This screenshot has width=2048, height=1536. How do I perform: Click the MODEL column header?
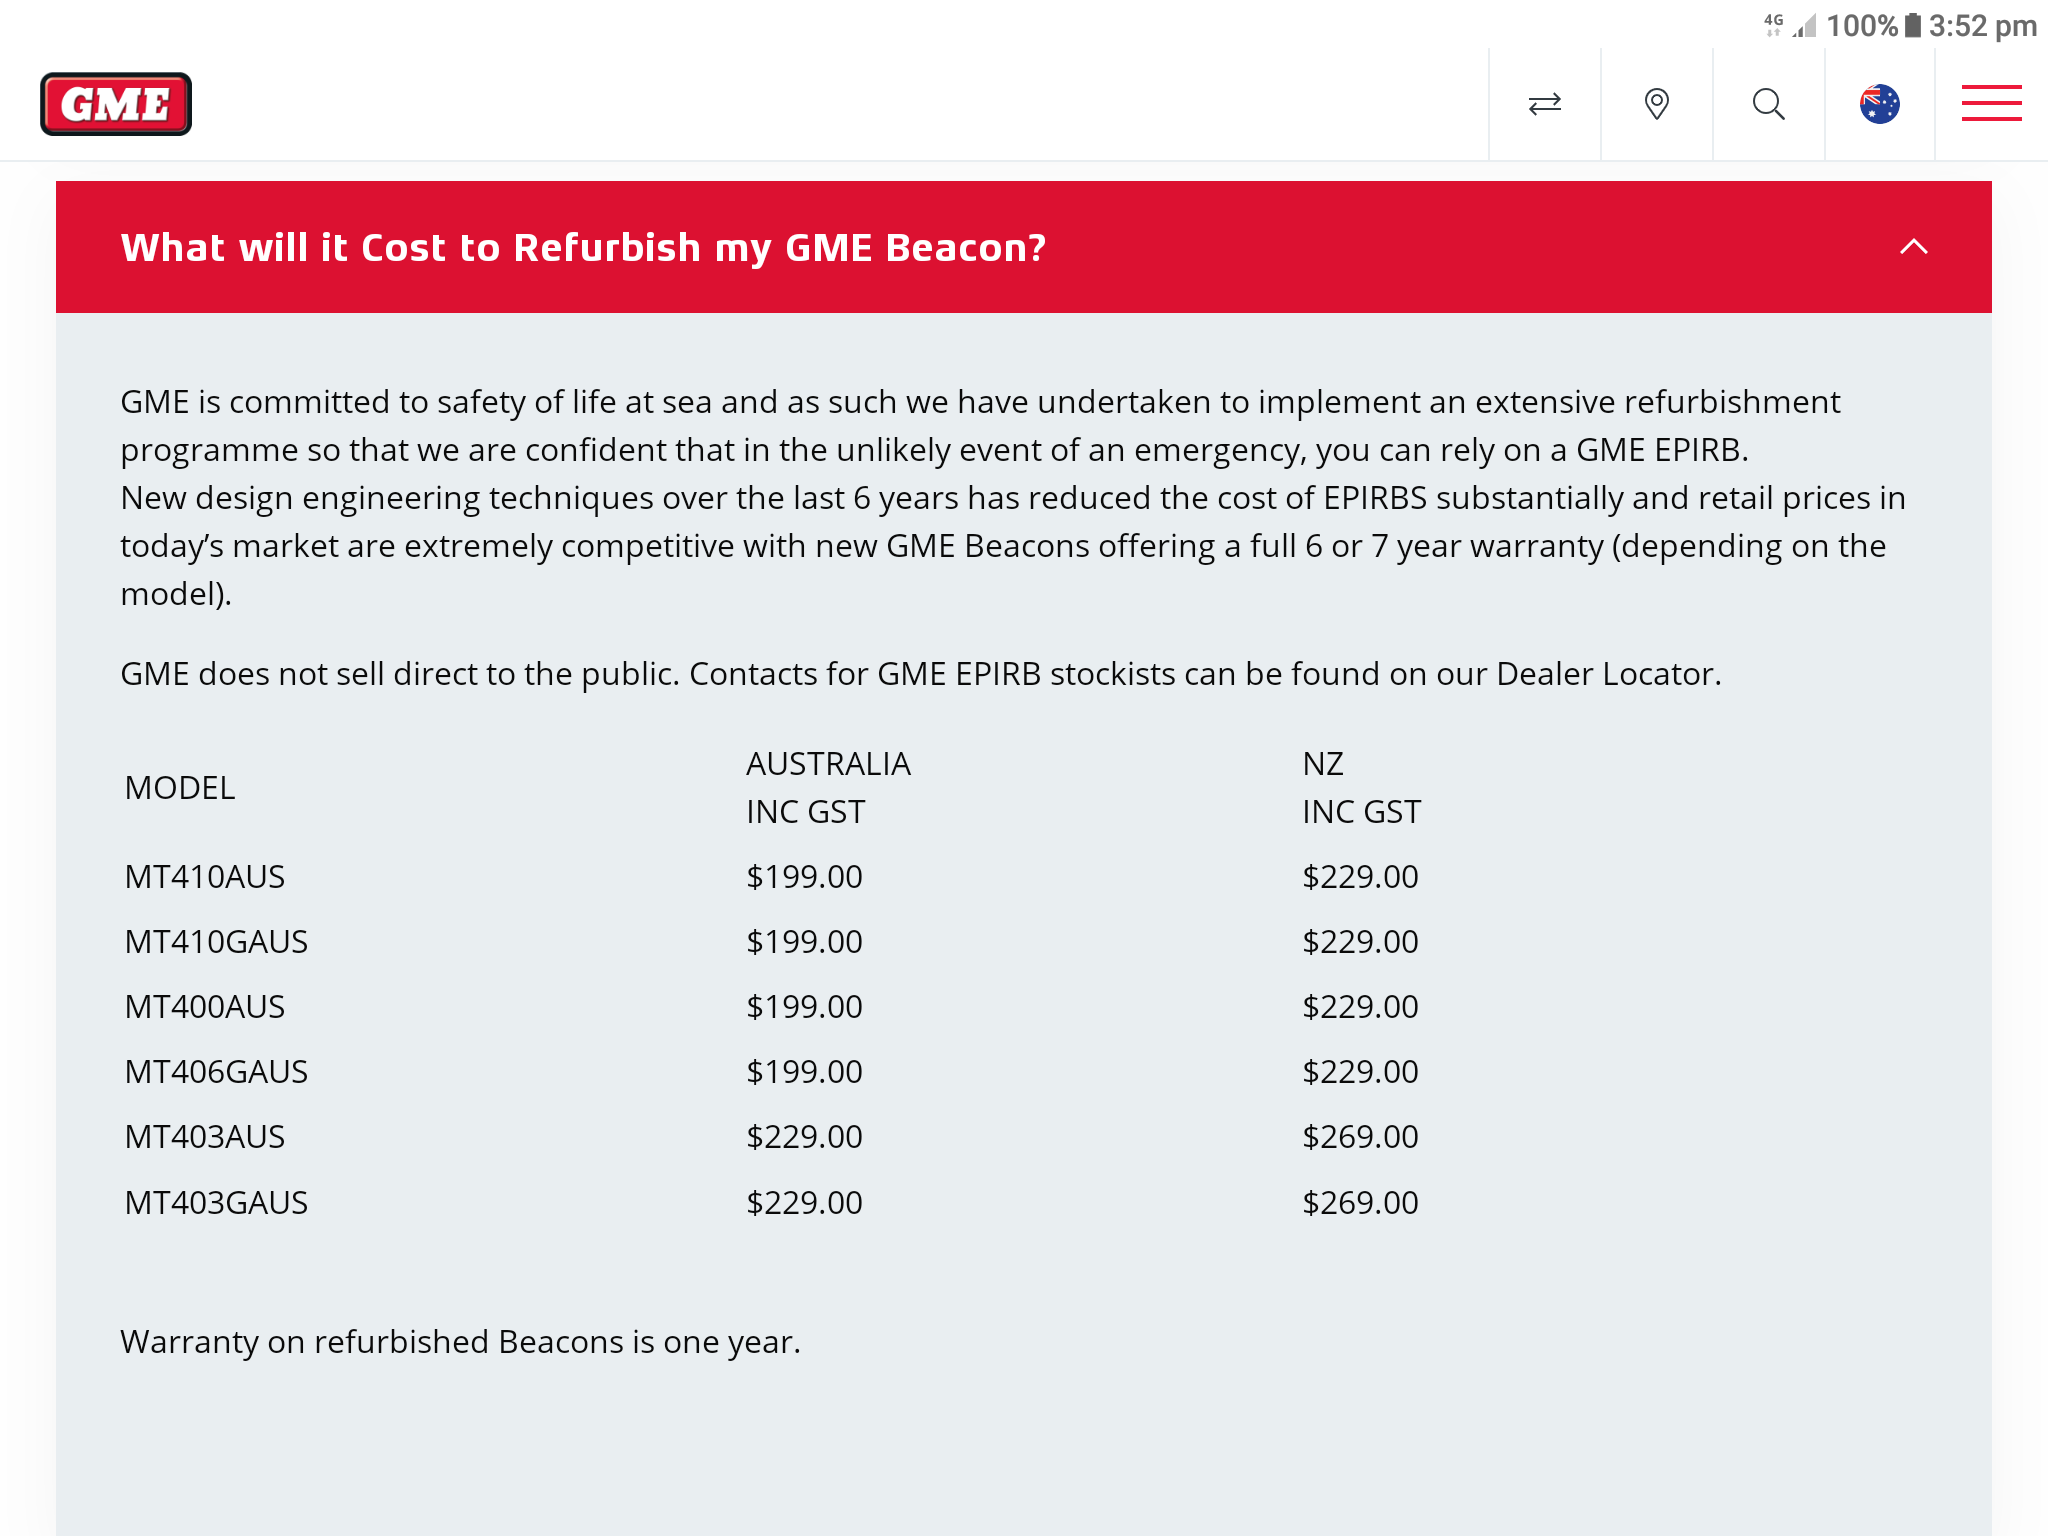pos(180,788)
